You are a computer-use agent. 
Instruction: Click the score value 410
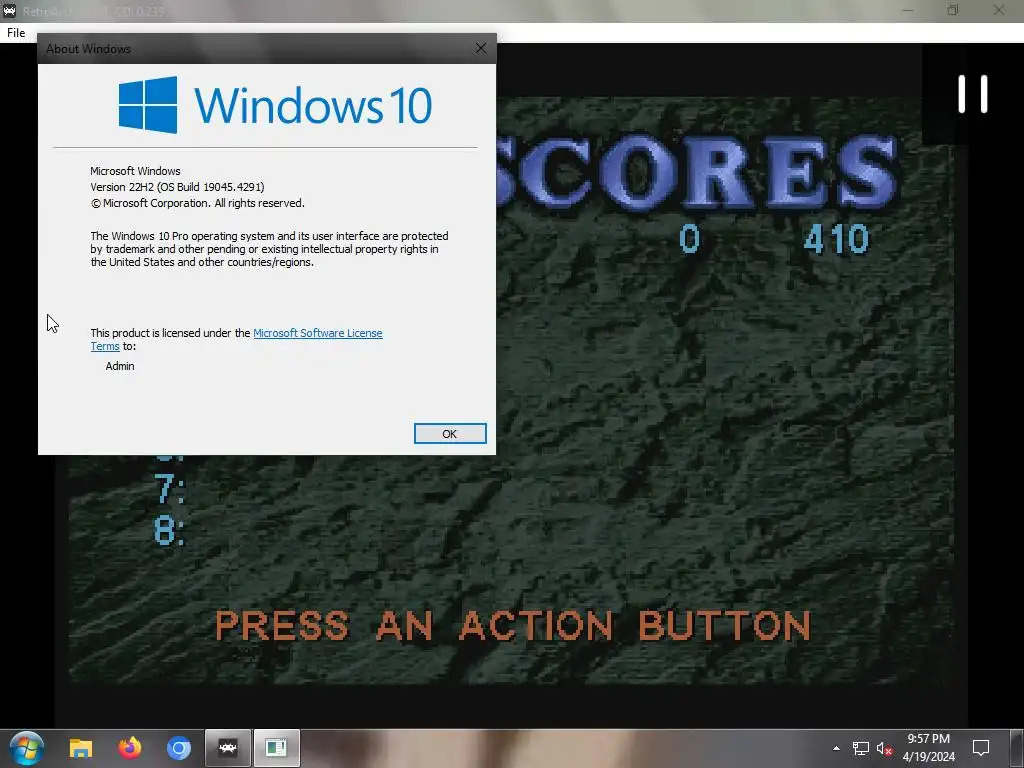[837, 238]
